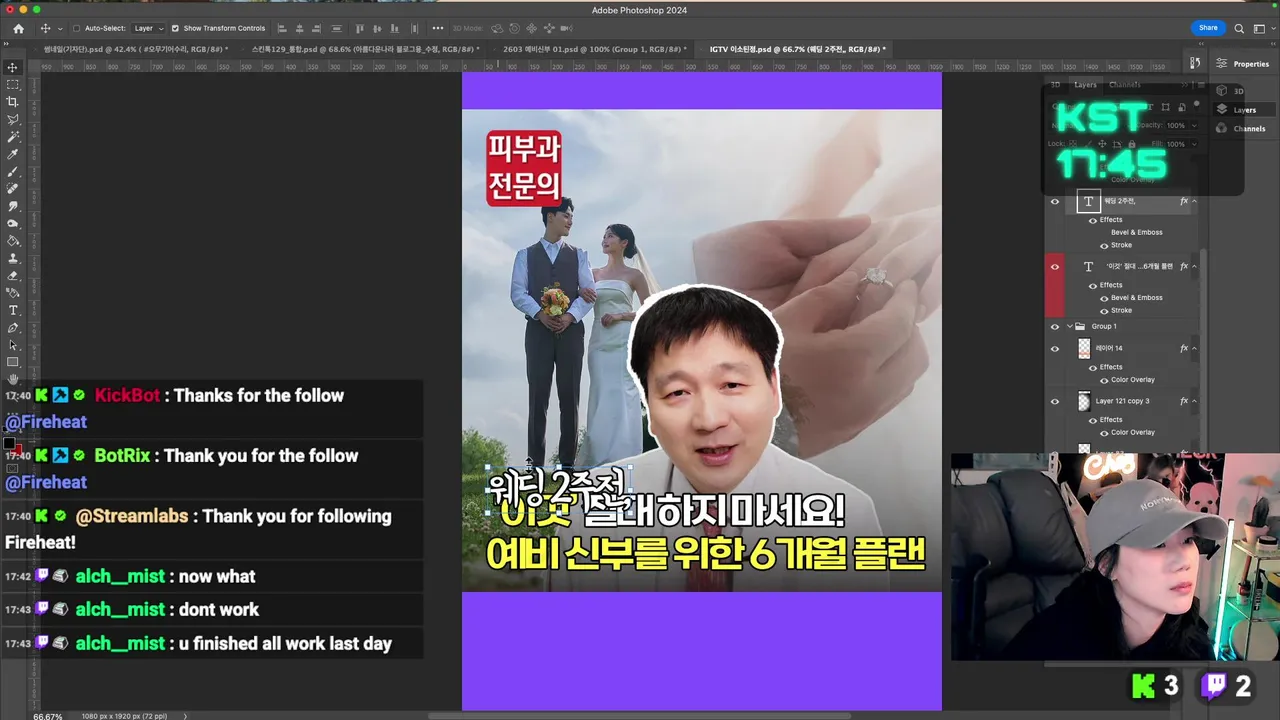Open the three-dot more align options
Image resolution: width=1280 pixels, height=720 pixels.
click(x=438, y=28)
